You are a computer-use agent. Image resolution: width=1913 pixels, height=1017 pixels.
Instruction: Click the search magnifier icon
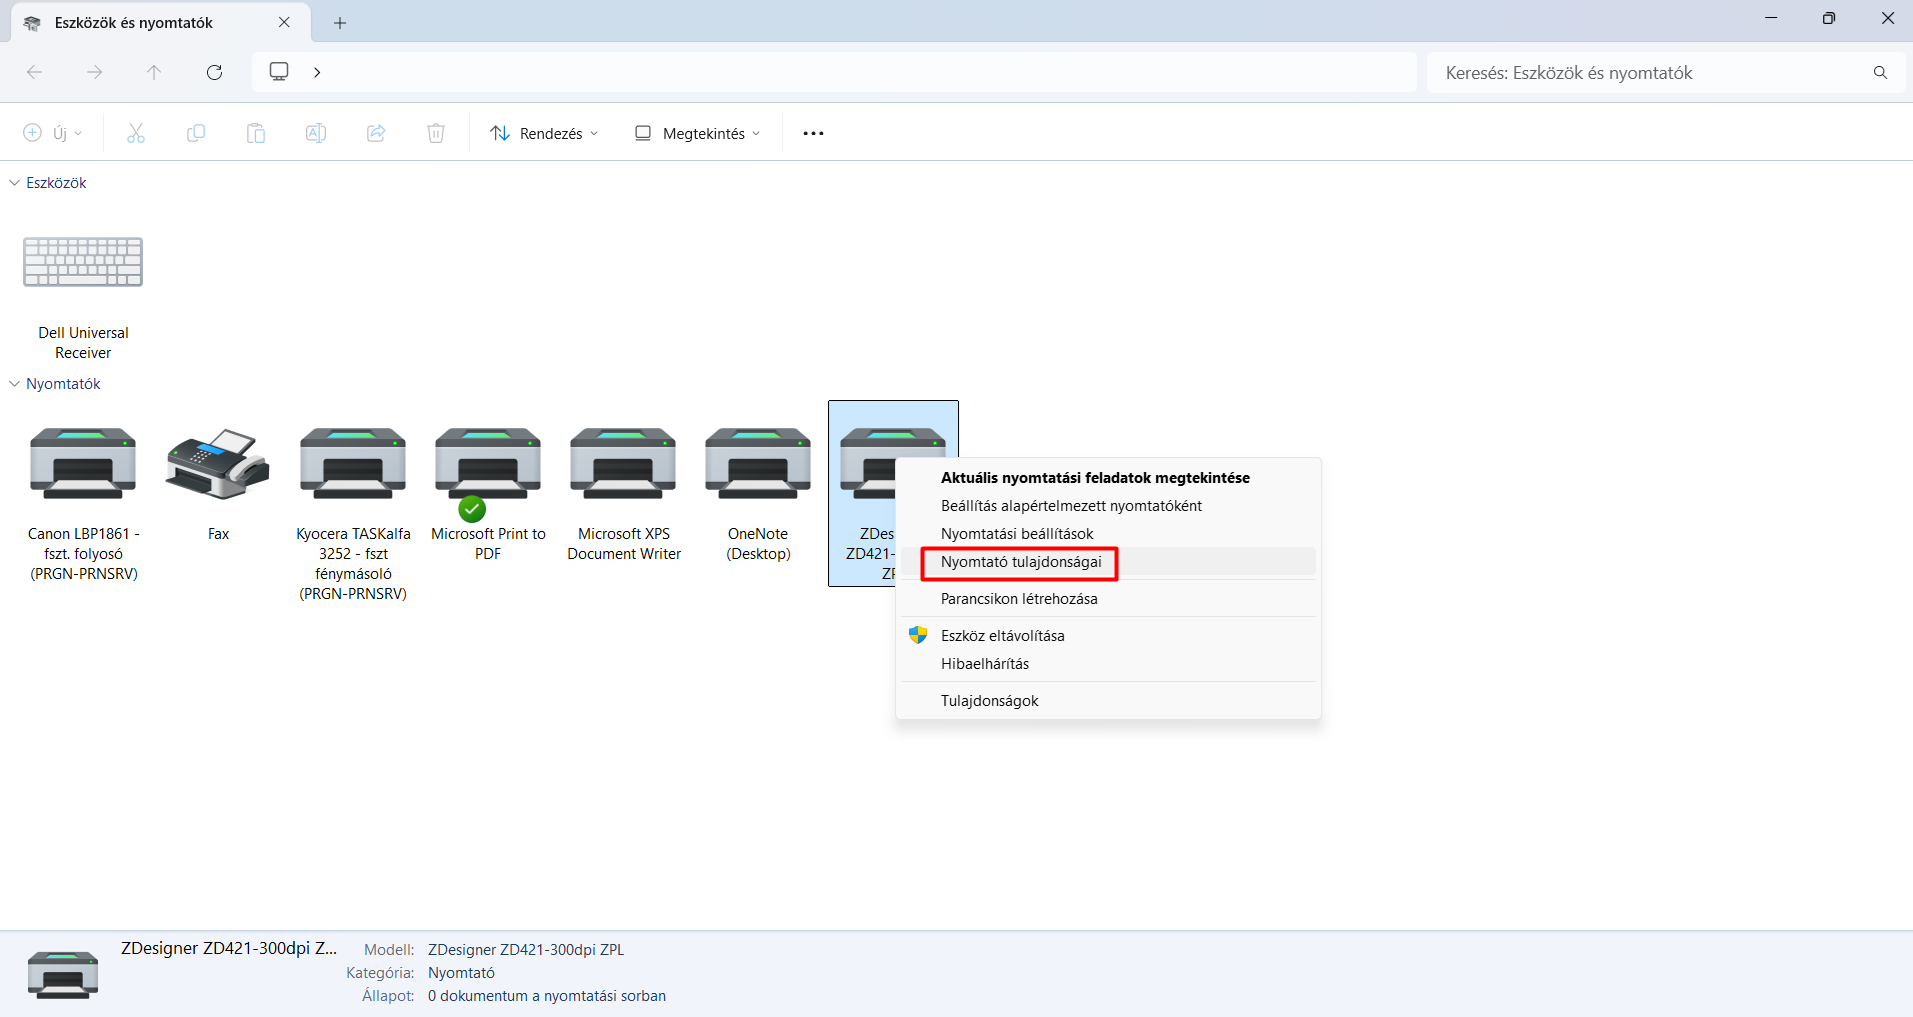[1880, 72]
